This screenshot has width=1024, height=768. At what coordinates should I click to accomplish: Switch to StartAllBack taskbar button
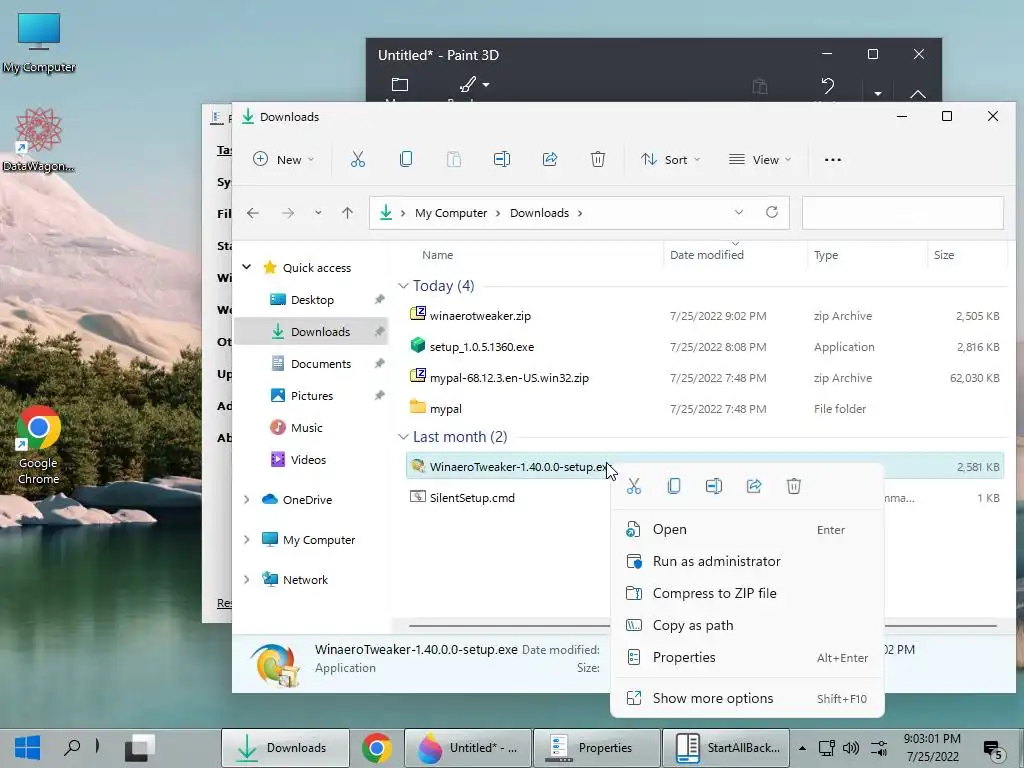pos(726,748)
